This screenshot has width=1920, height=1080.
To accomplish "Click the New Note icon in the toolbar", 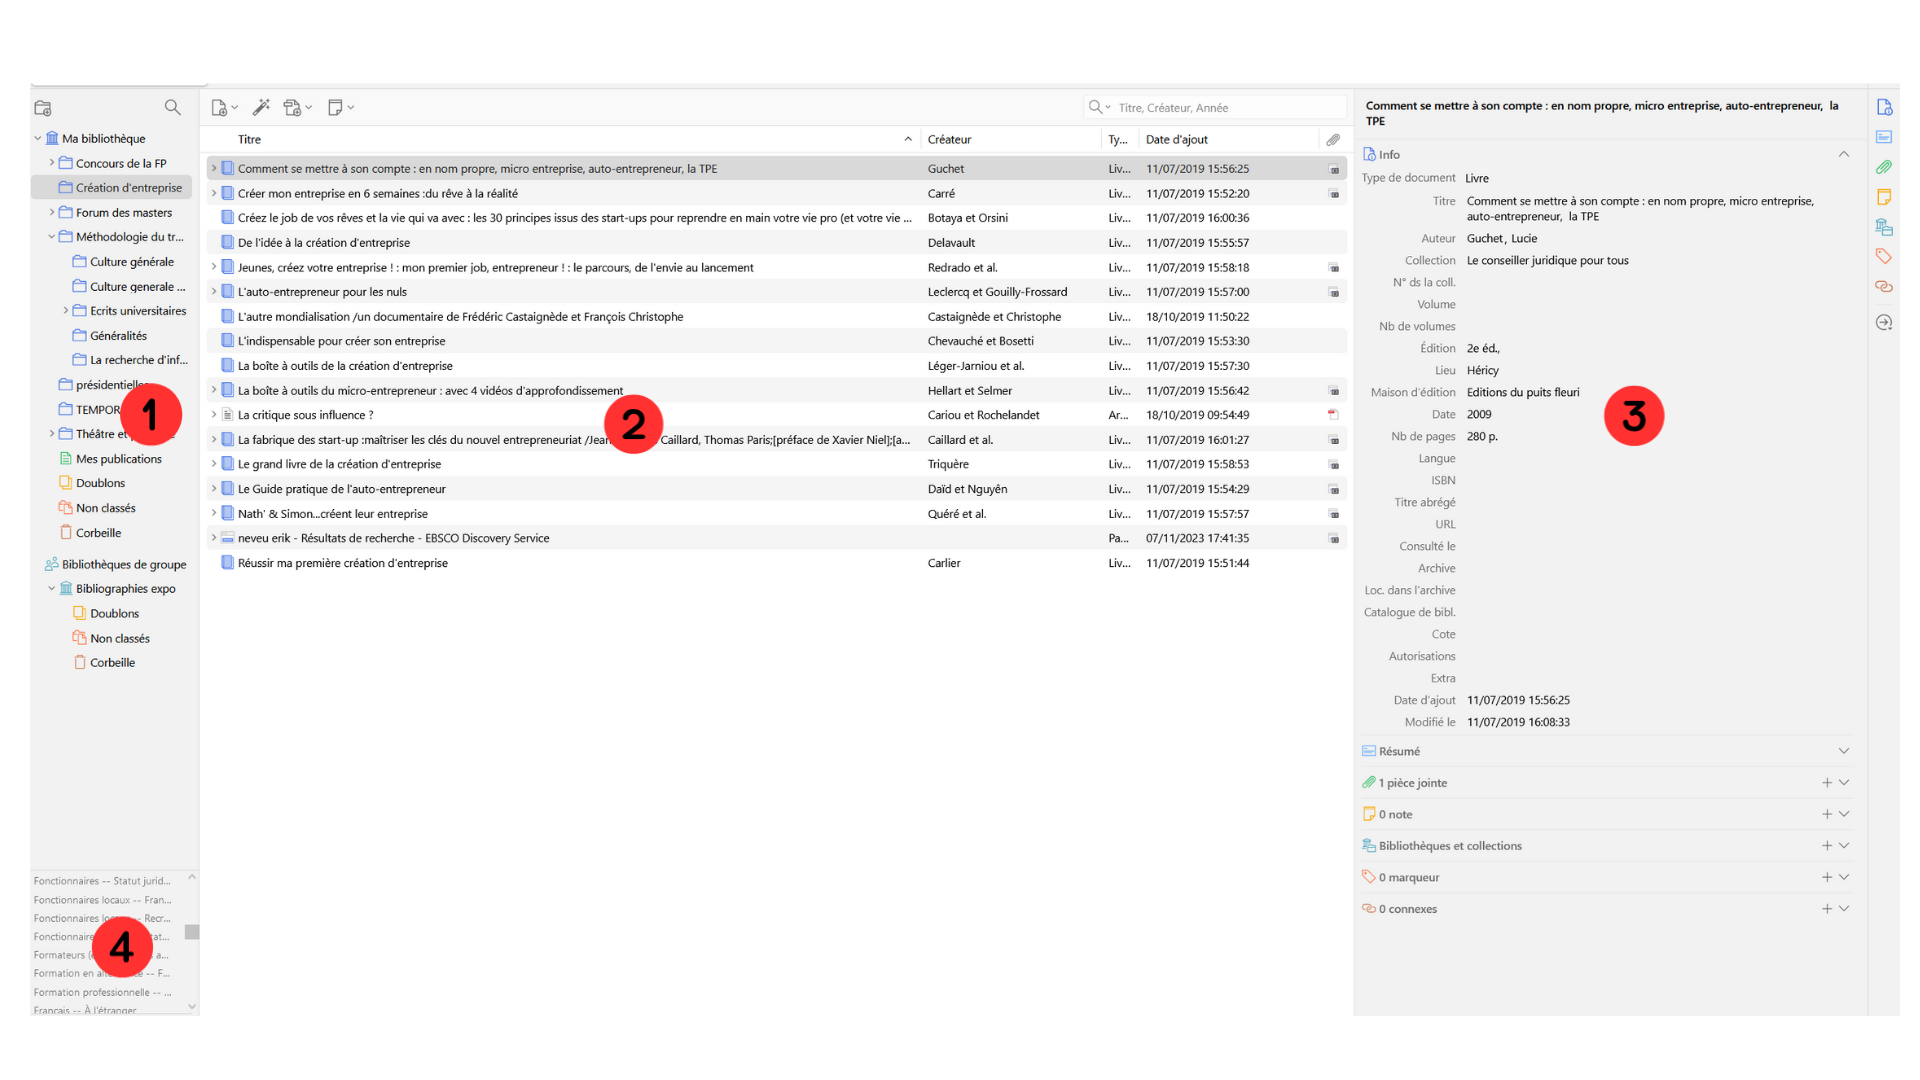I will point(336,107).
